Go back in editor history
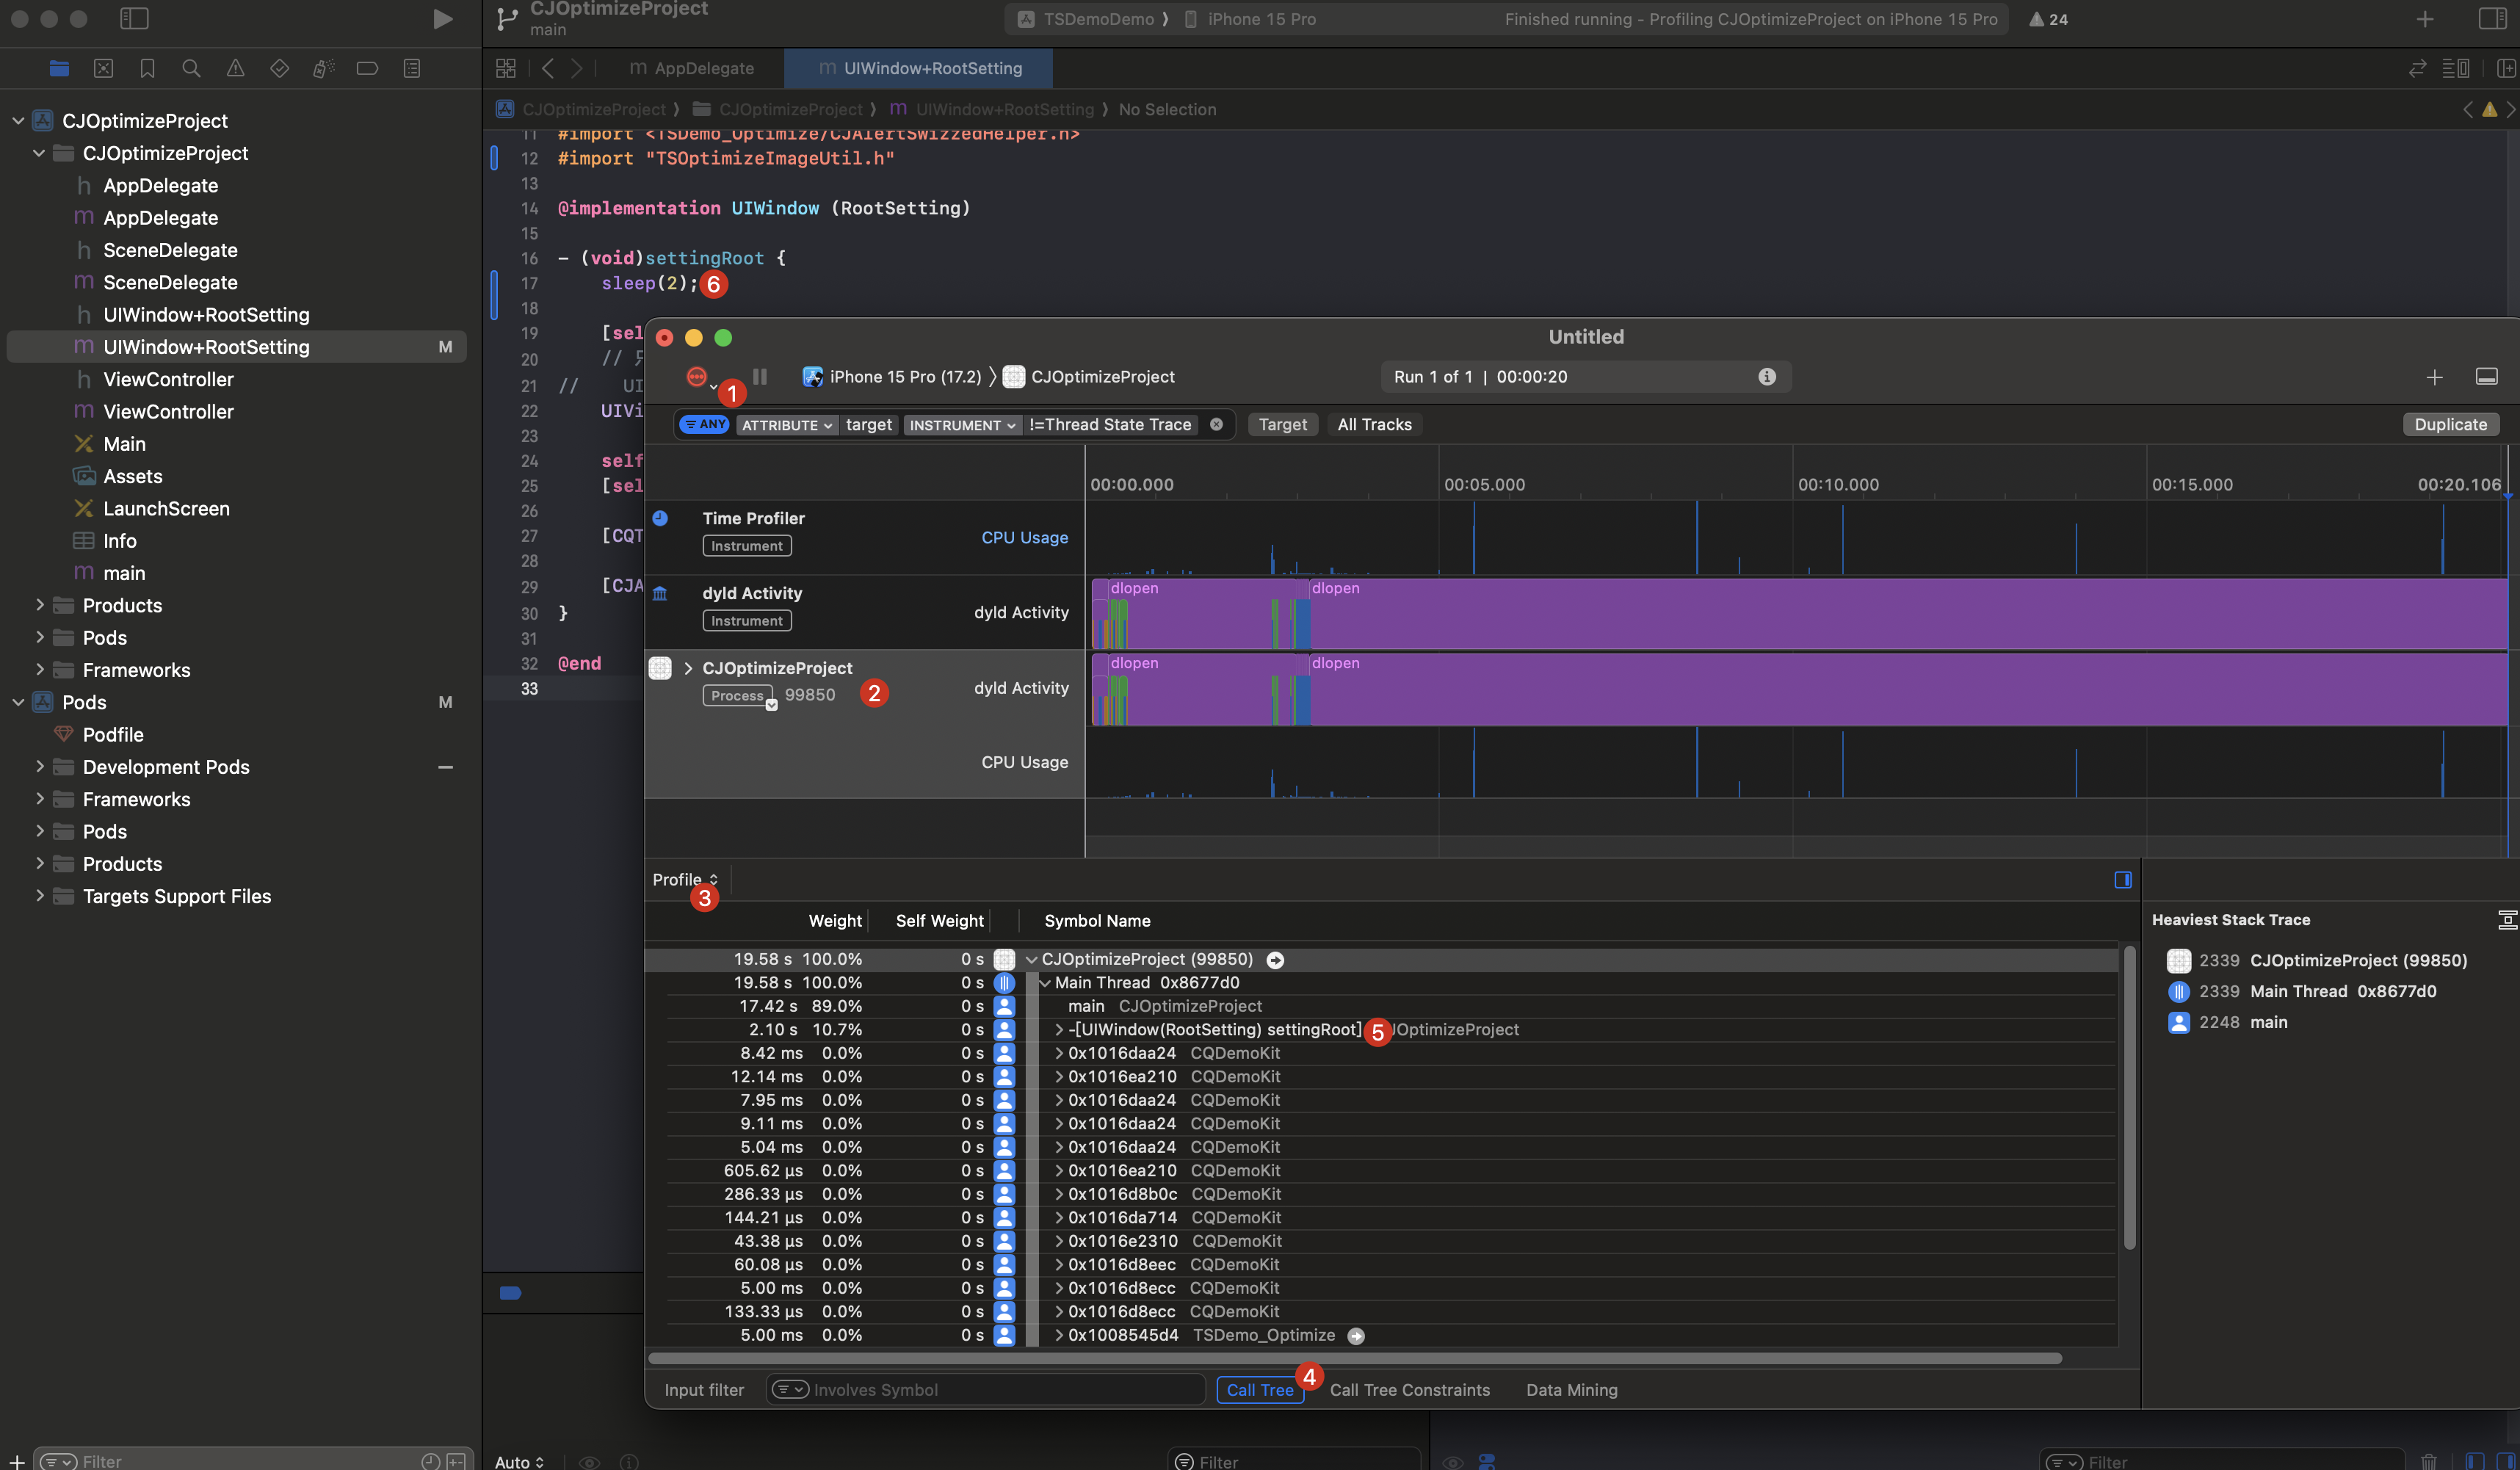 [x=548, y=68]
